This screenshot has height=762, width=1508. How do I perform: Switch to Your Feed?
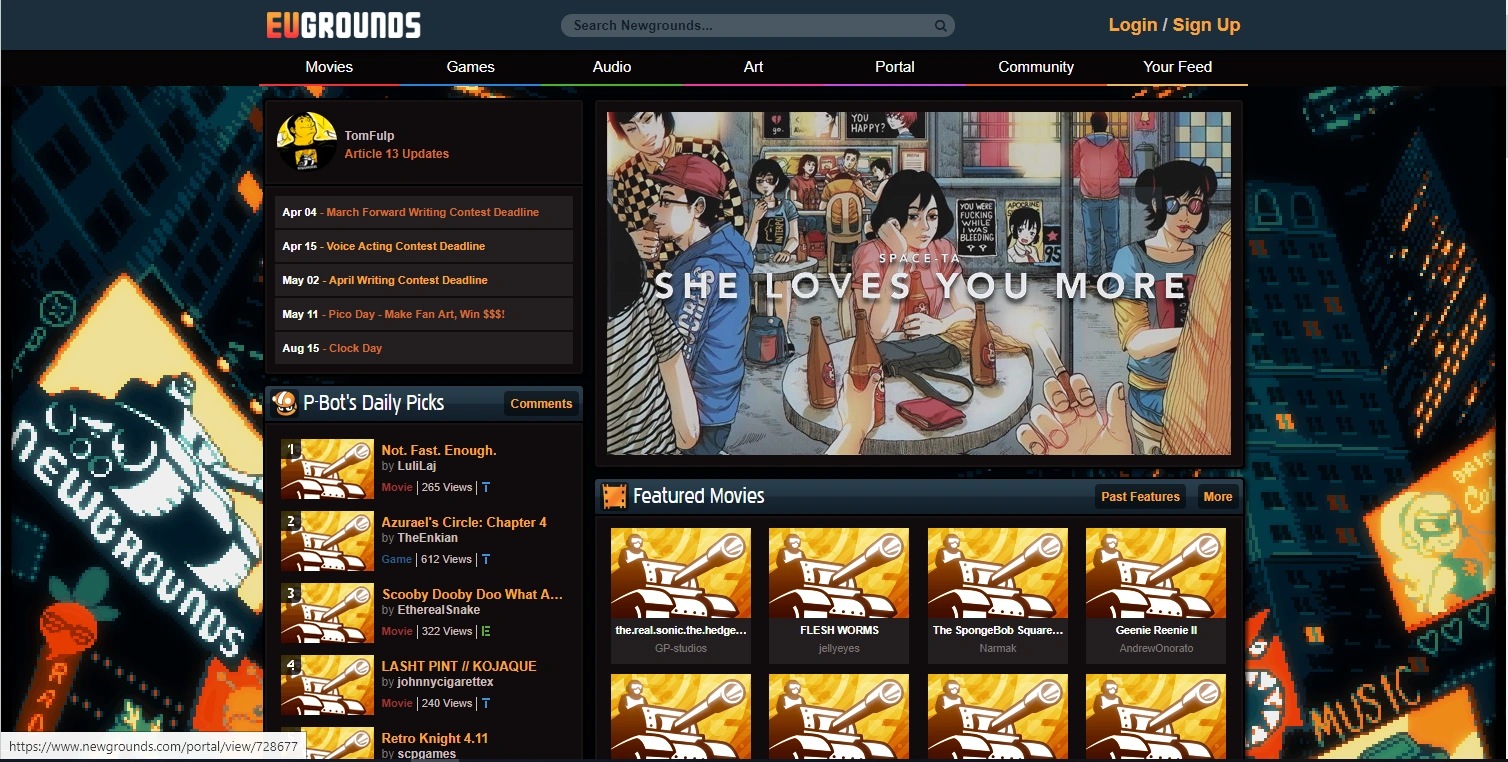tap(1177, 67)
